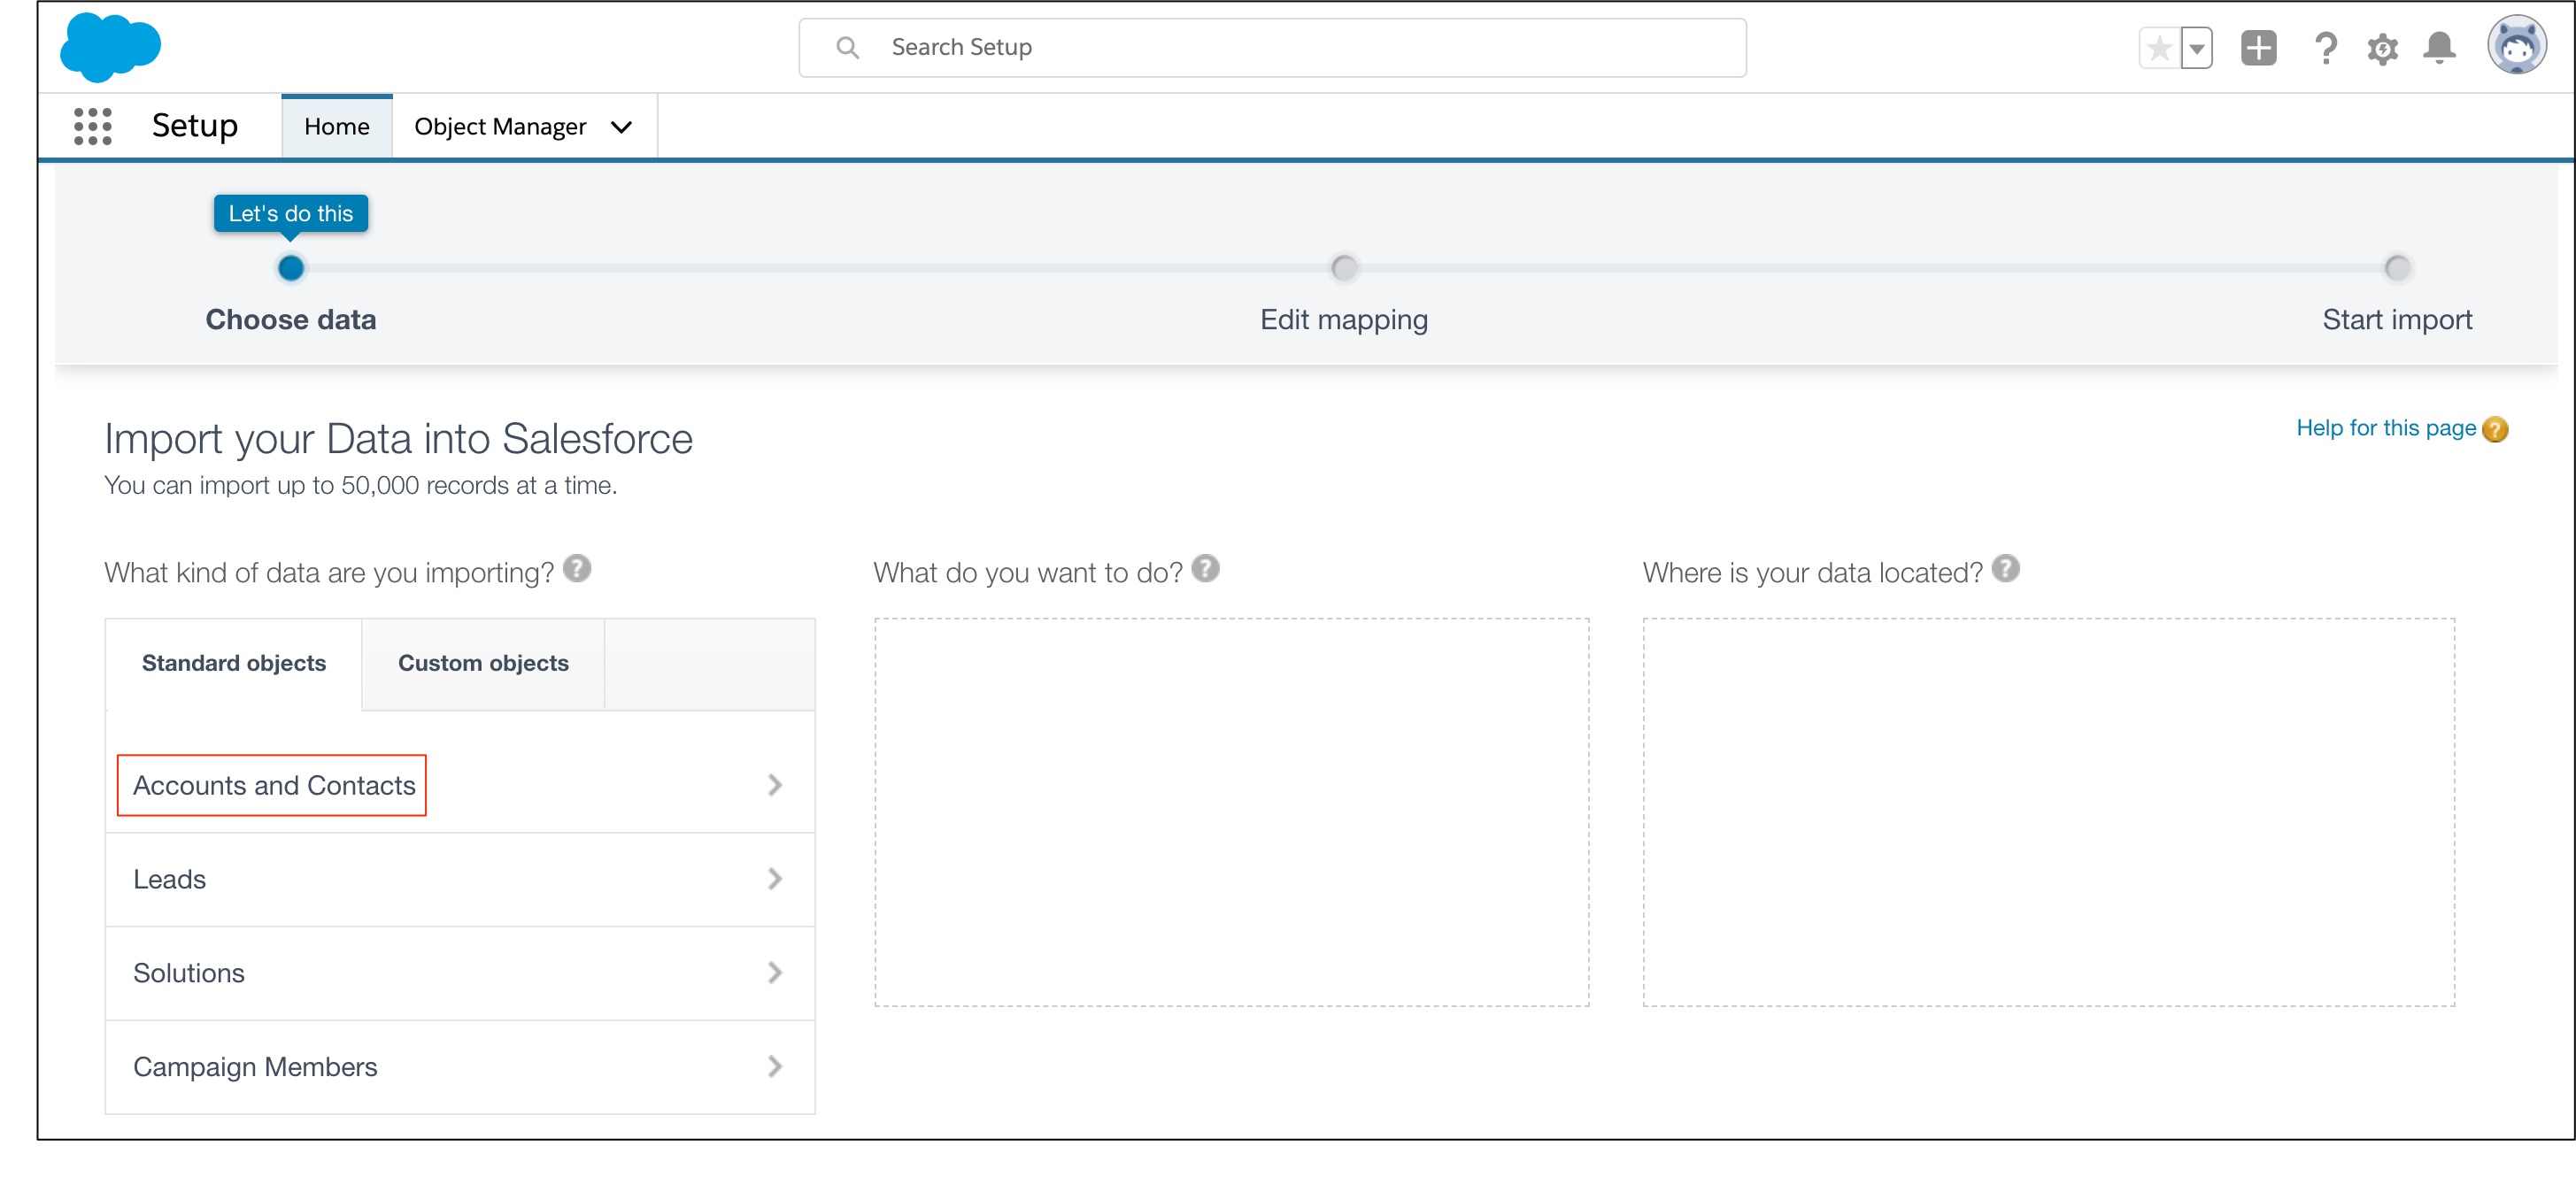2576x1177 pixels.
Task: Expand the favorites list dropdown arrow
Action: click(x=2196, y=48)
